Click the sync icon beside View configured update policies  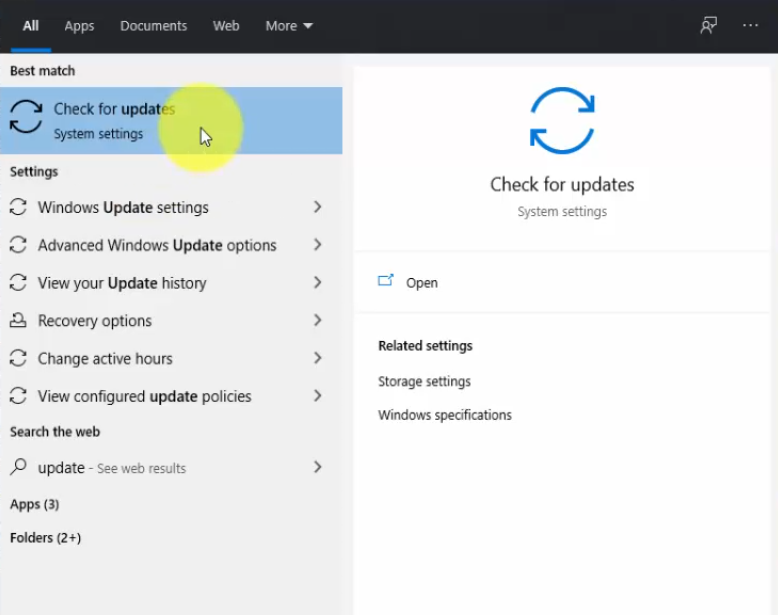point(18,396)
